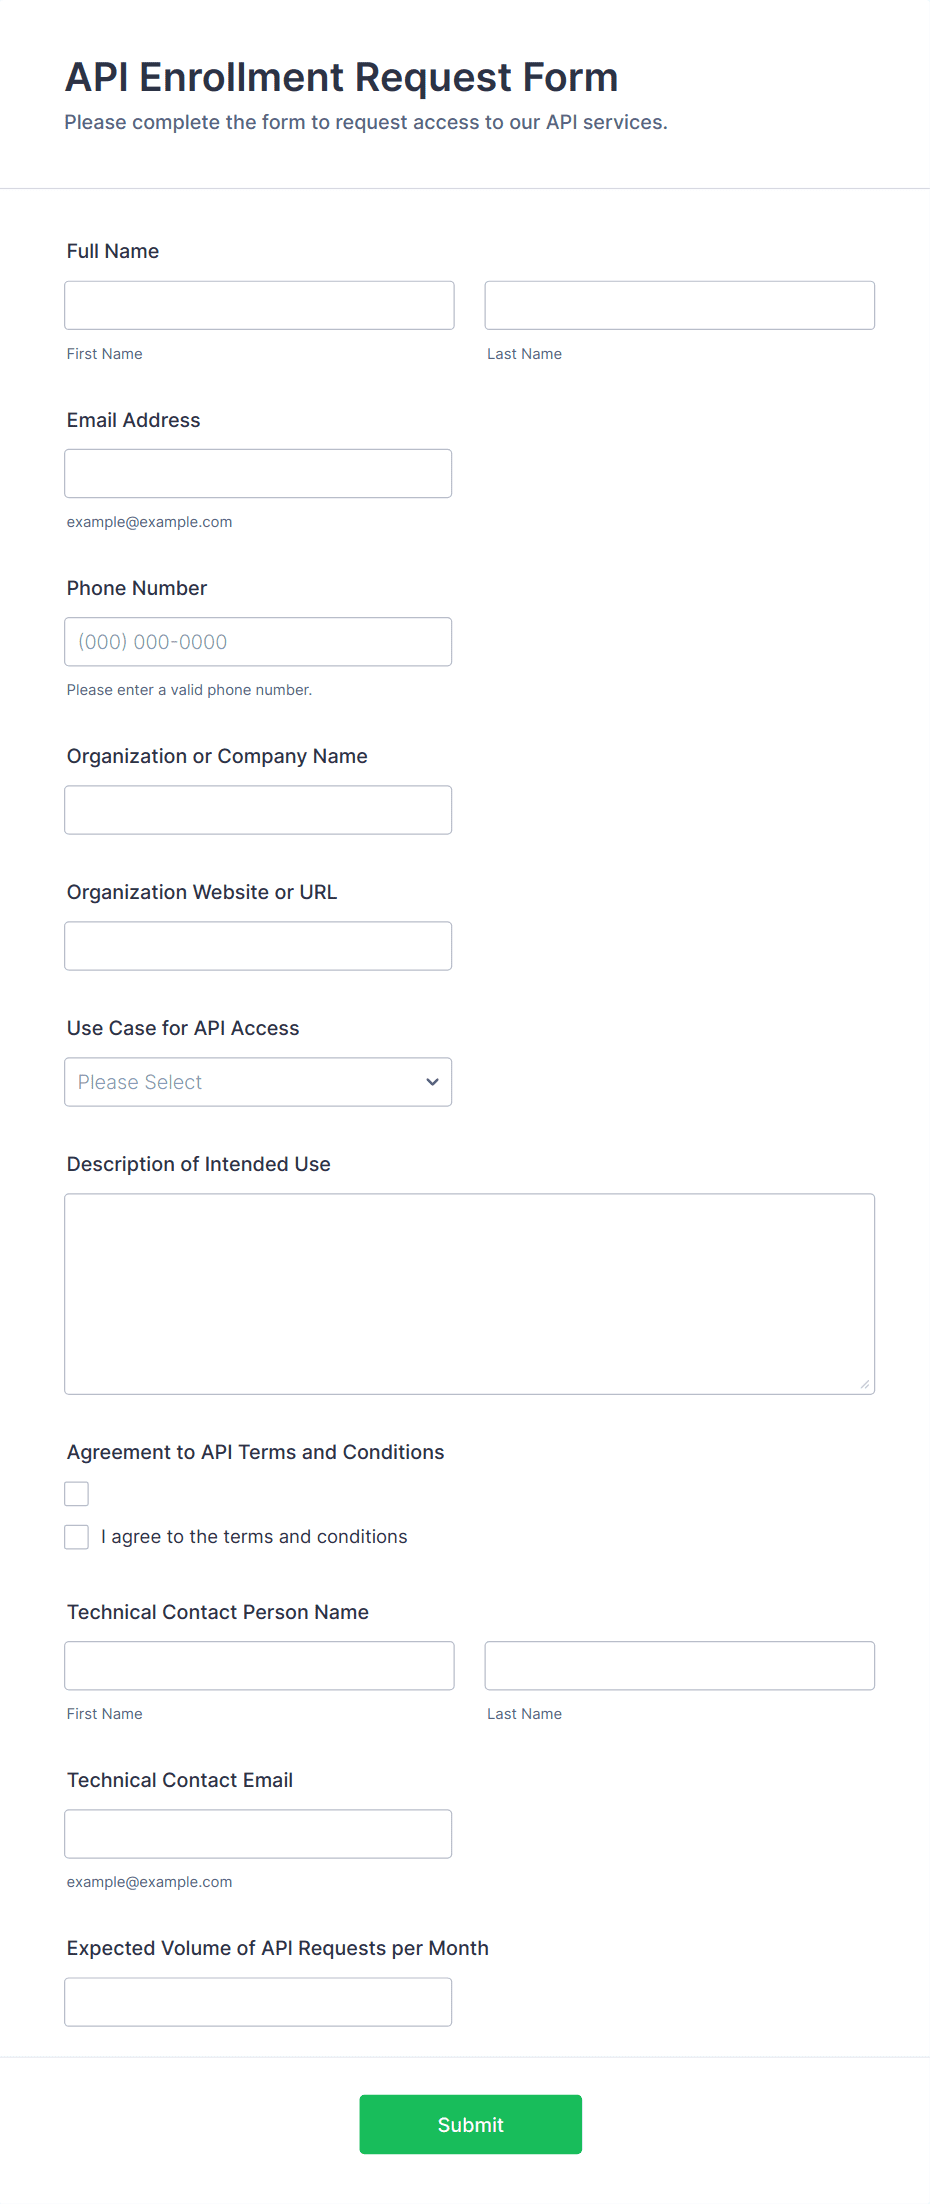
Task: Click the 'I agree to the terms and conditions' label
Action: 254,1536
